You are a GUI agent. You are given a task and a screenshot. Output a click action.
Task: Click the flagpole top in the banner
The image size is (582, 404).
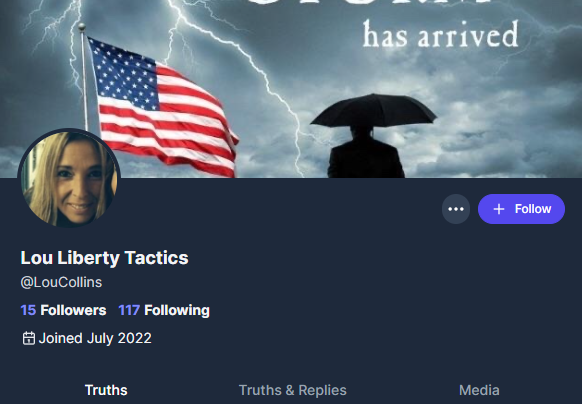82,27
